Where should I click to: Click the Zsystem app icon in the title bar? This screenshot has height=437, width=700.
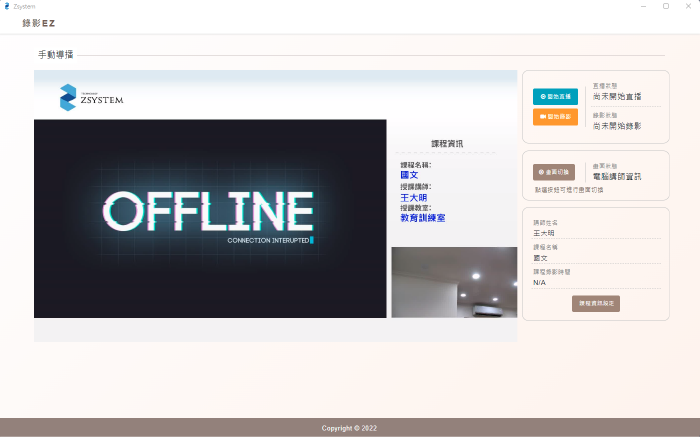7,6
